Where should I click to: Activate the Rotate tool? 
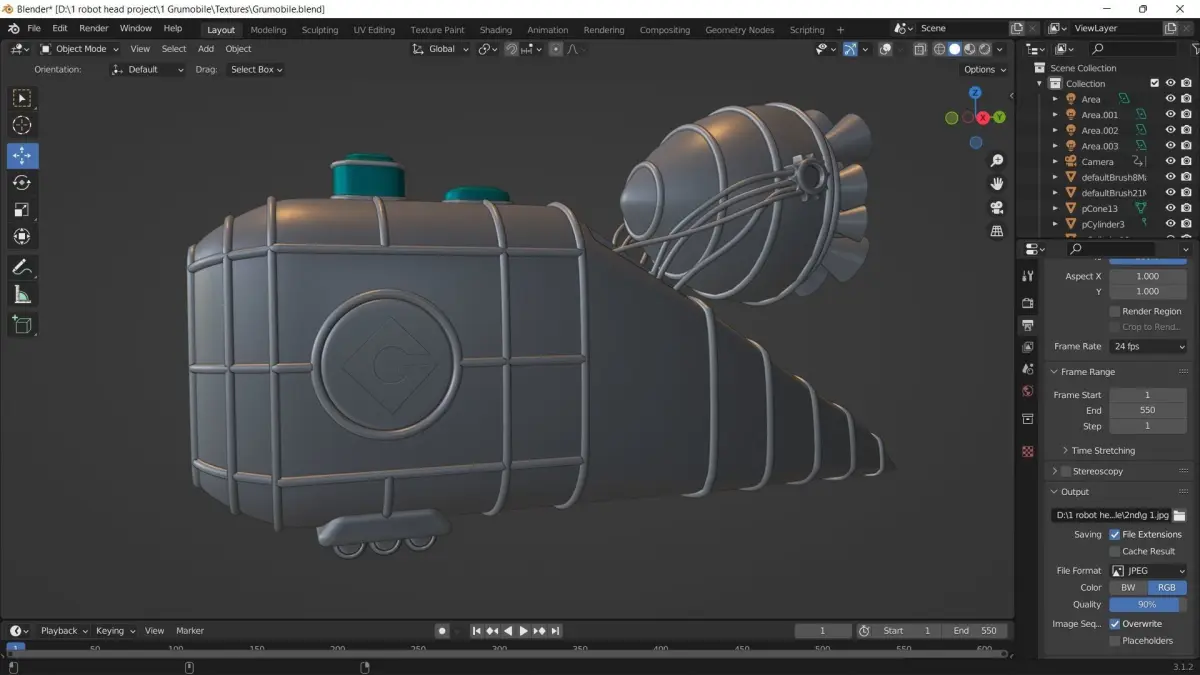tap(22, 183)
